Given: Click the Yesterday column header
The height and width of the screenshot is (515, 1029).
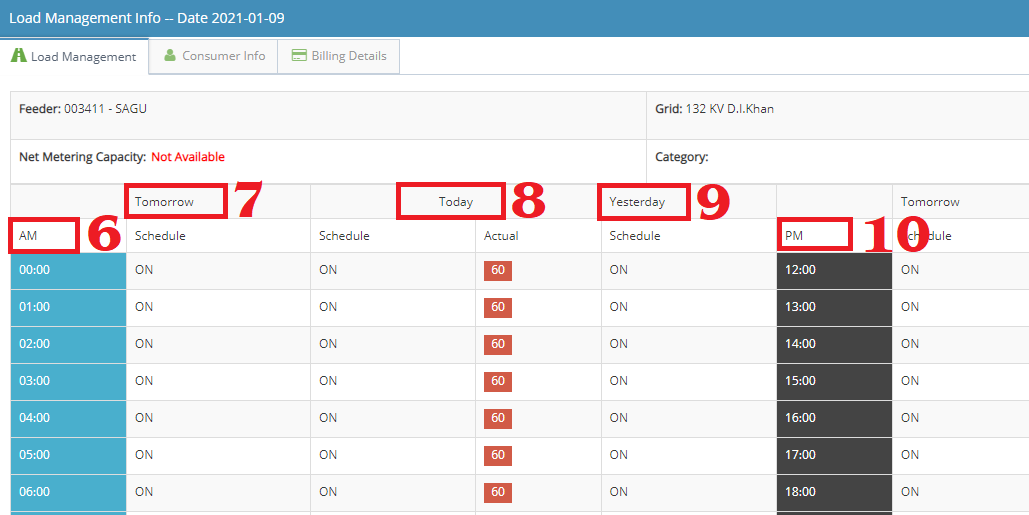Looking at the screenshot, I should point(637,202).
